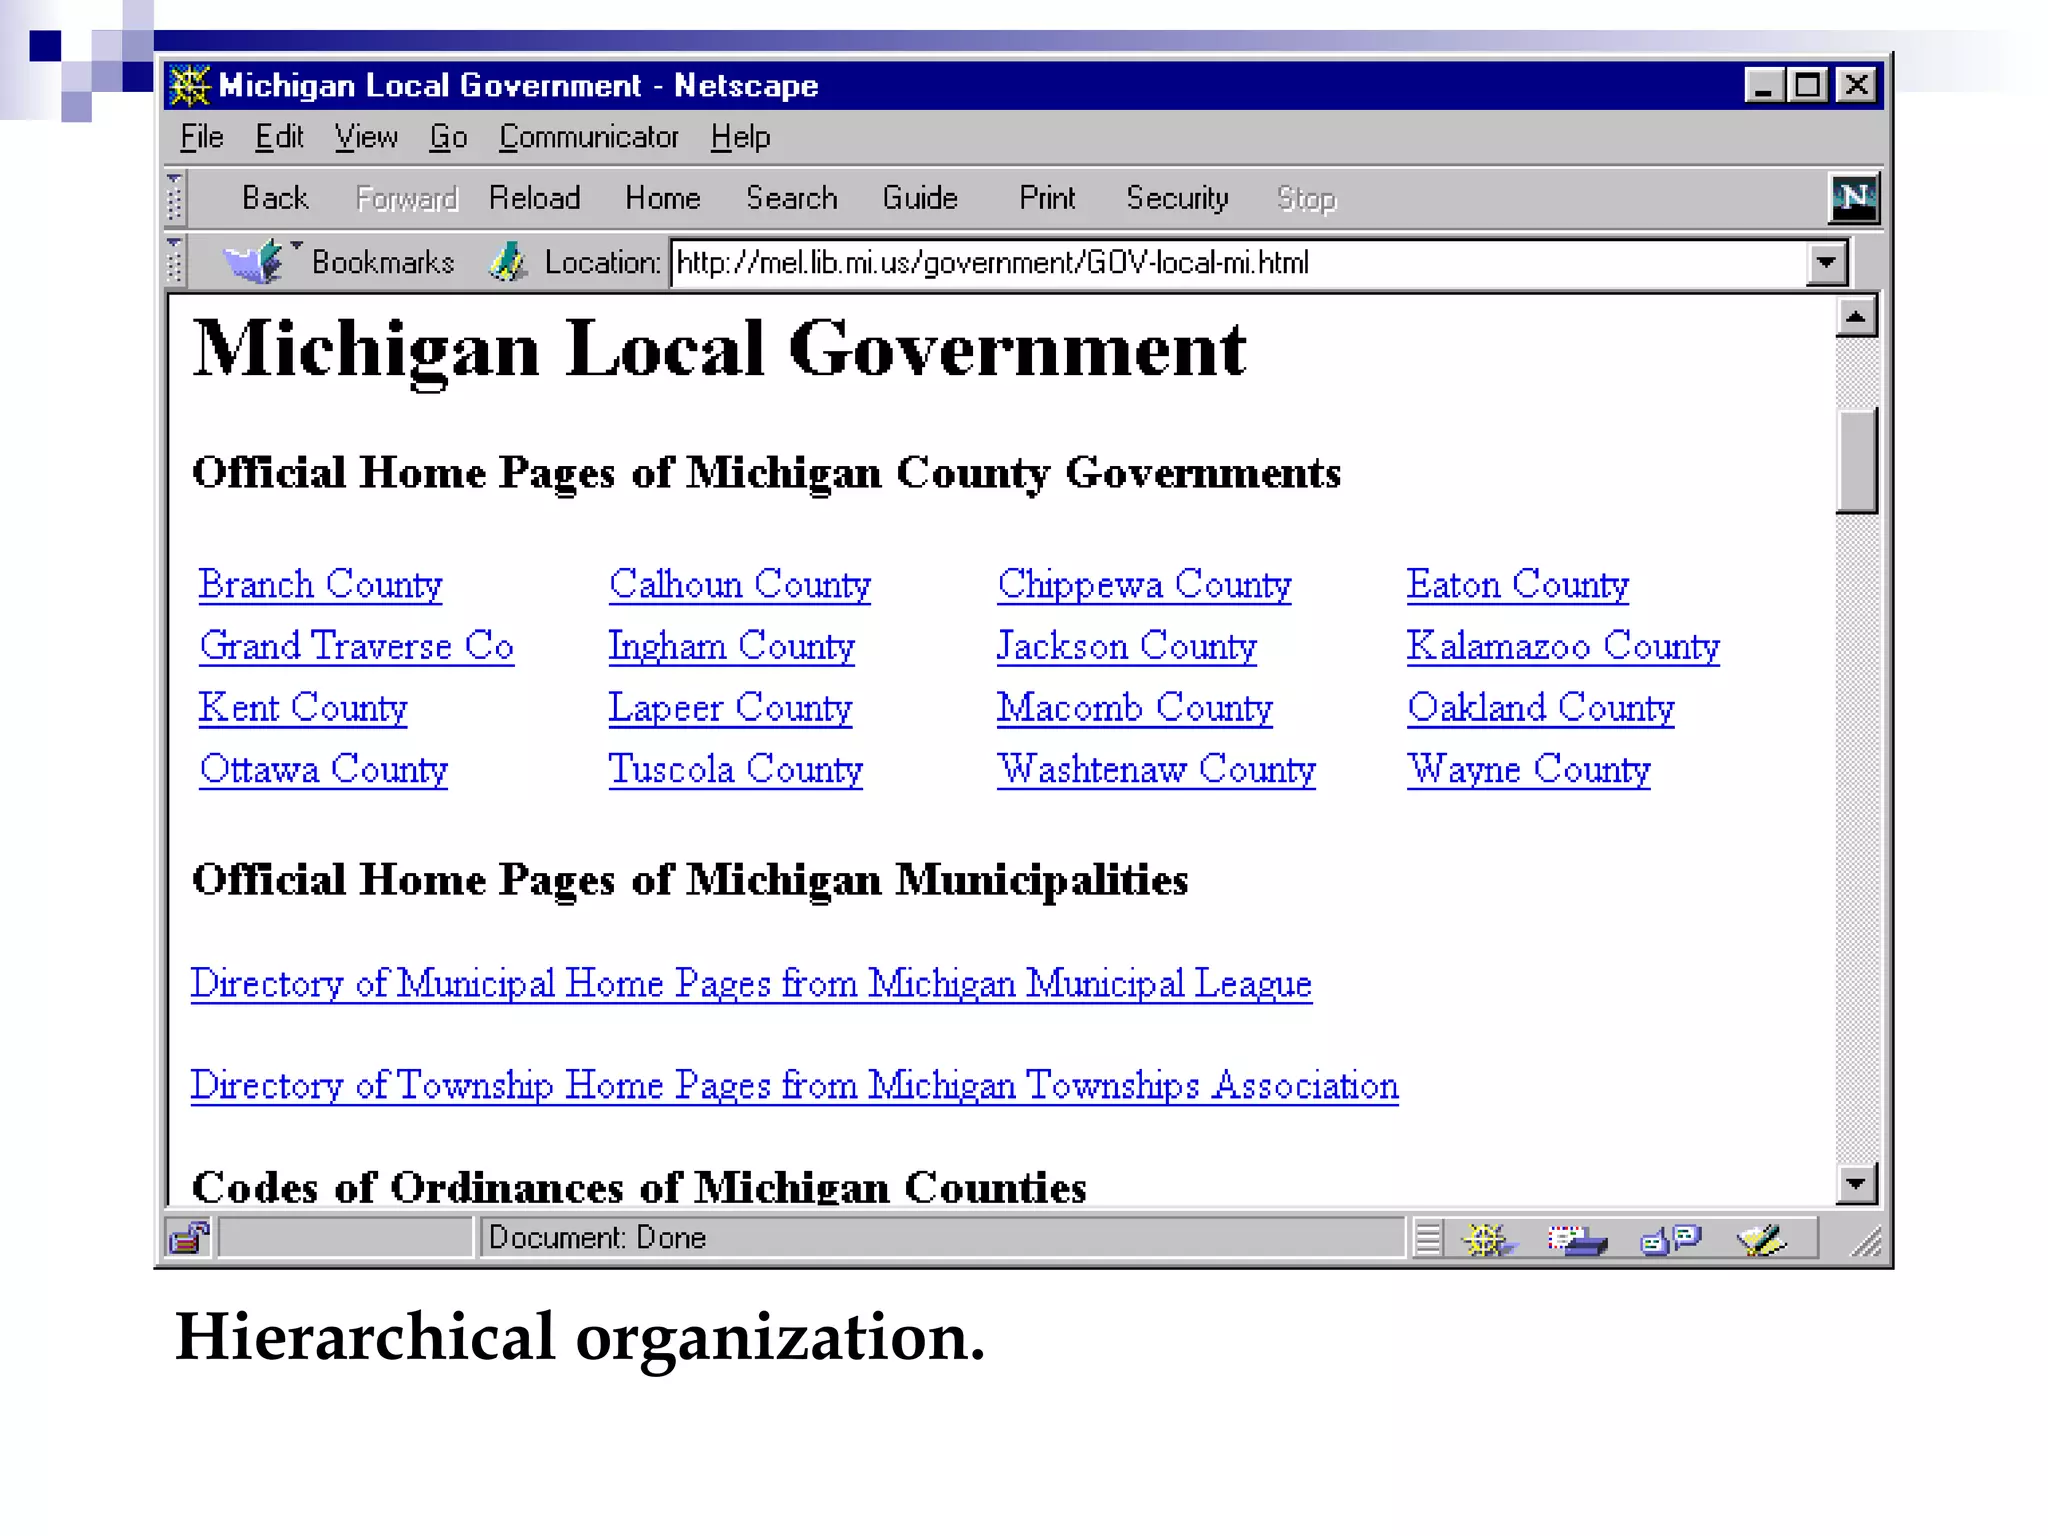
Task: Click the window resize grip corner
Action: pos(1865,1240)
